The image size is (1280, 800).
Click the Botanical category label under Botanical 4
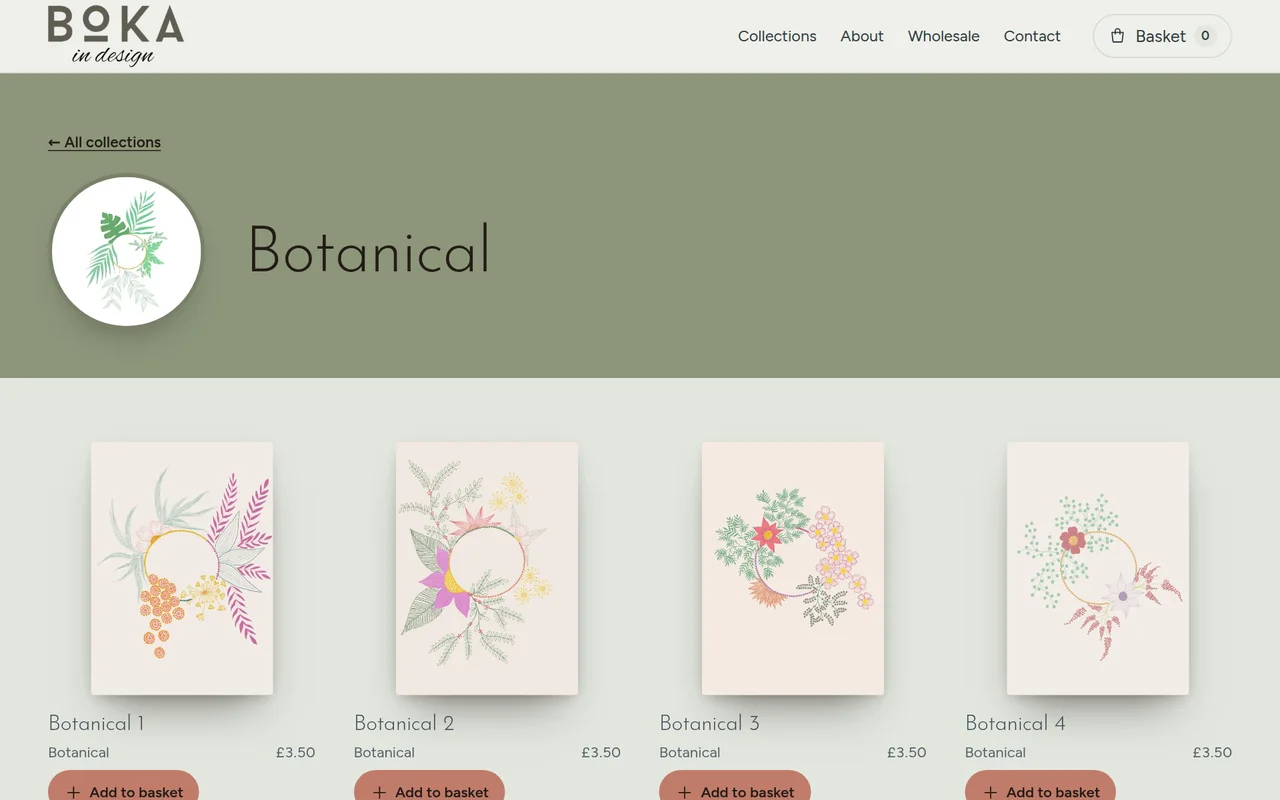point(995,752)
